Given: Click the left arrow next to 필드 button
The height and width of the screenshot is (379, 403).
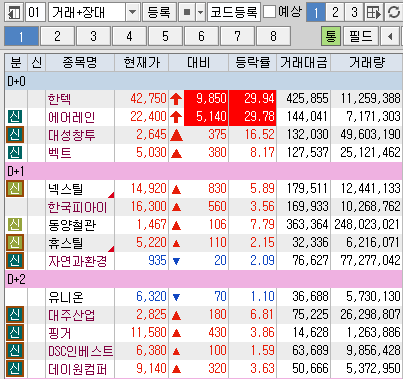Looking at the screenshot, I should point(390,36).
